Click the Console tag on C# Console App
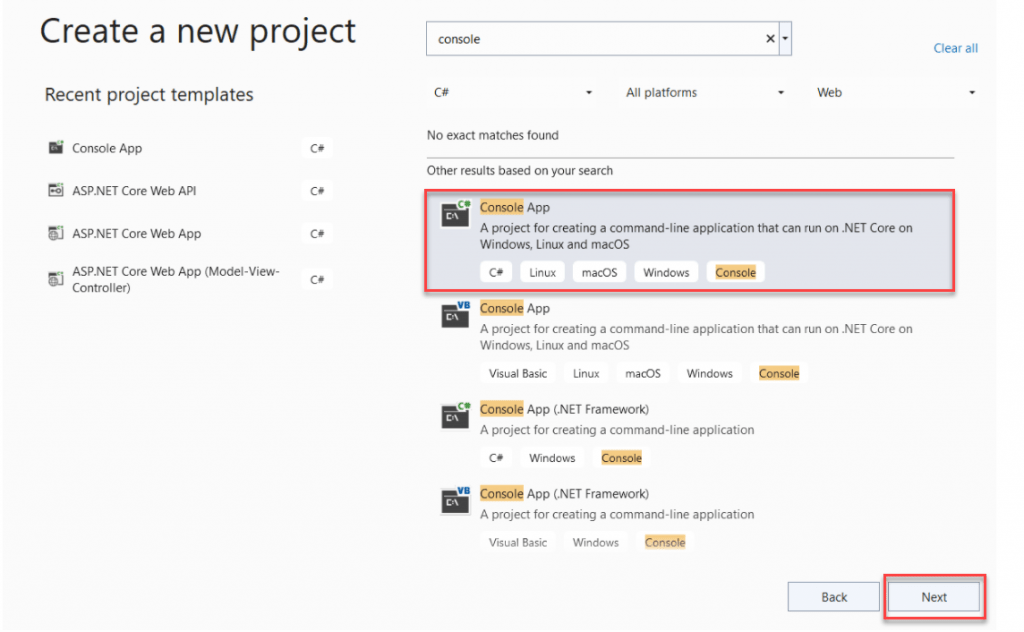The width and height of the screenshot is (1024, 632). pyautogui.click(x=735, y=272)
